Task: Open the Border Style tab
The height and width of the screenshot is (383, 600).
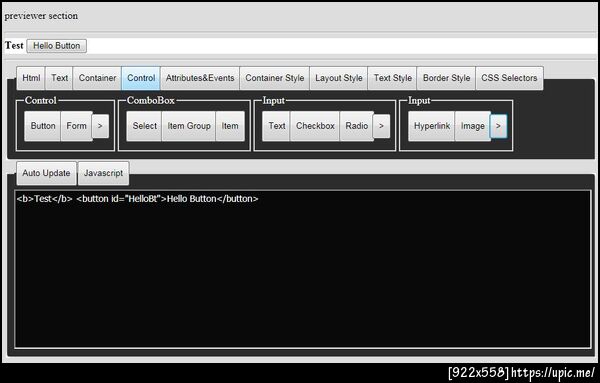Action: (x=446, y=78)
